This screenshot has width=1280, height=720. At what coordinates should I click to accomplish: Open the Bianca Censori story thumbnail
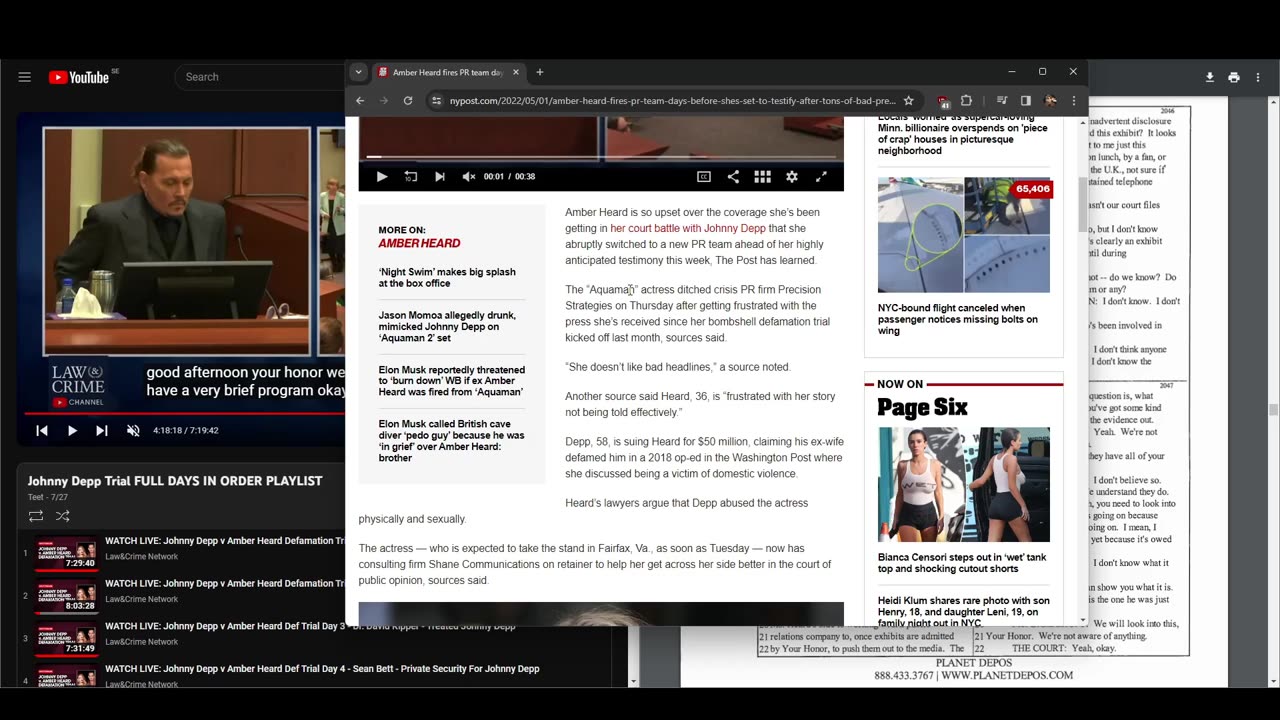[964, 485]
